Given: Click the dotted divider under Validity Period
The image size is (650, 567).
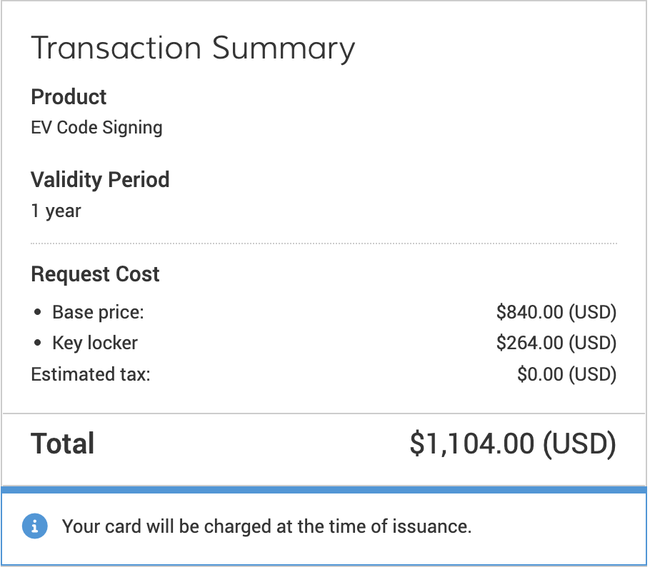Looking at the screenshot, I should (324, 243).
